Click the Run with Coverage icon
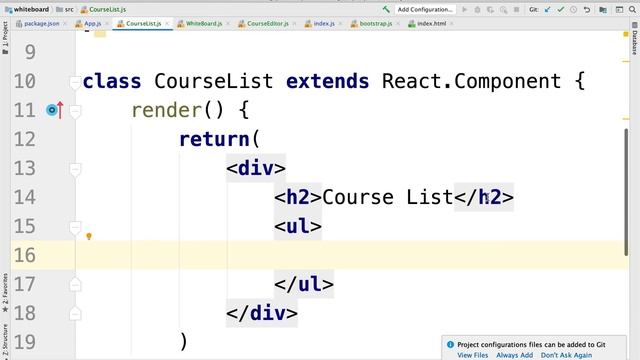Image resolution: width=640 pixels, height=360 pixels. click(x=490, y=9)
